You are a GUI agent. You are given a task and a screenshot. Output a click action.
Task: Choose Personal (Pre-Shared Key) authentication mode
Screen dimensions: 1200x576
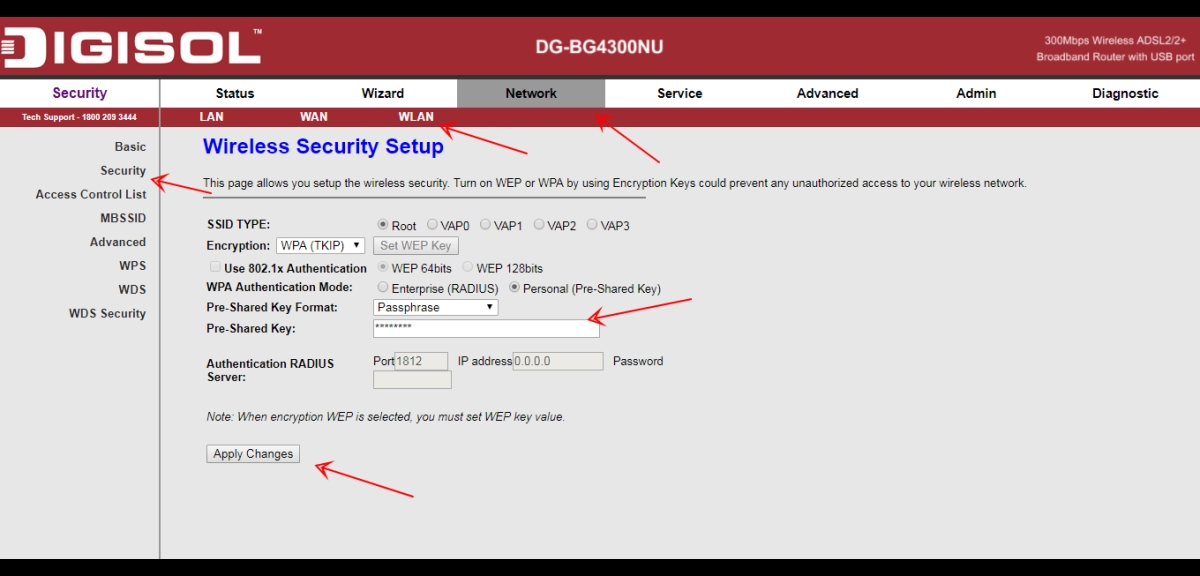(x=515, y=288)
